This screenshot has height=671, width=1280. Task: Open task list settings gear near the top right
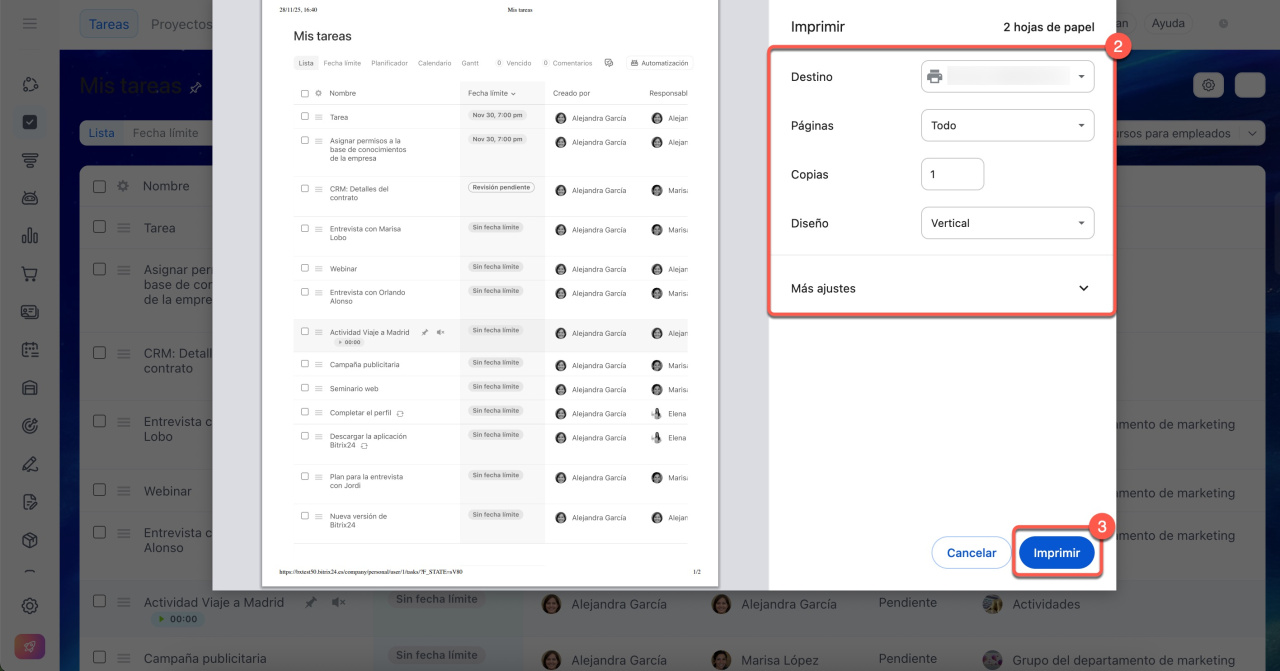pos(1208,86)
